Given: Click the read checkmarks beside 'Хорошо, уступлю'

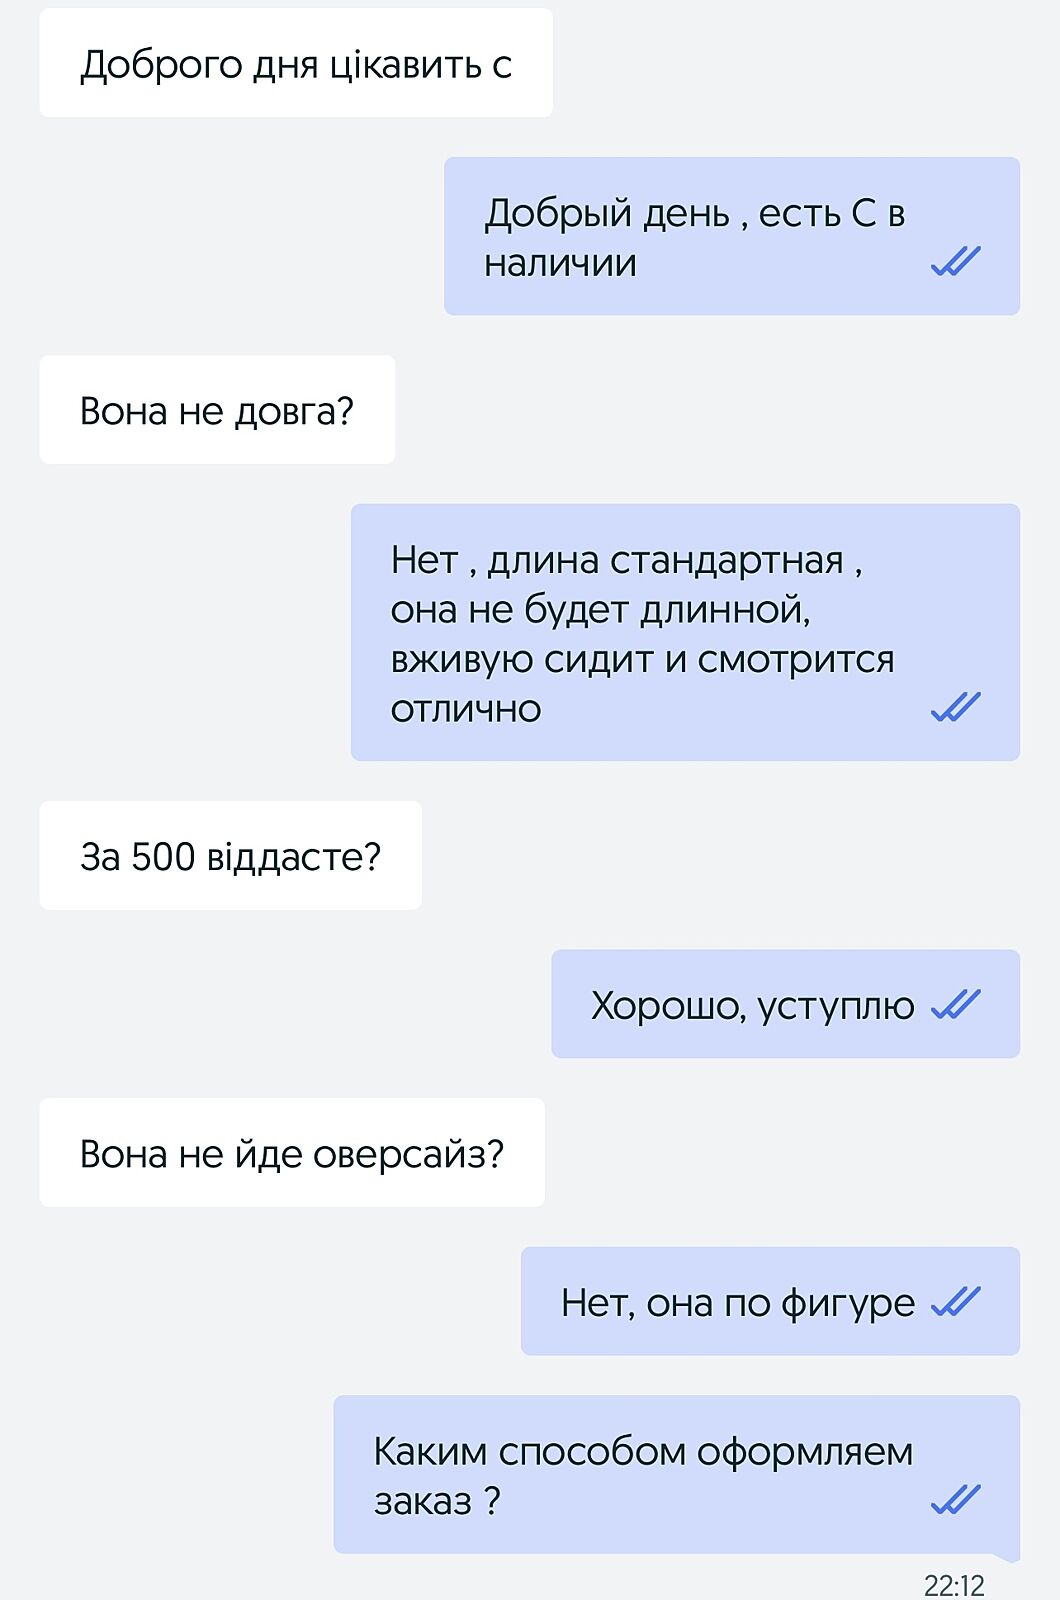Looking at the screenshot, I should (x=955, y=1005).
